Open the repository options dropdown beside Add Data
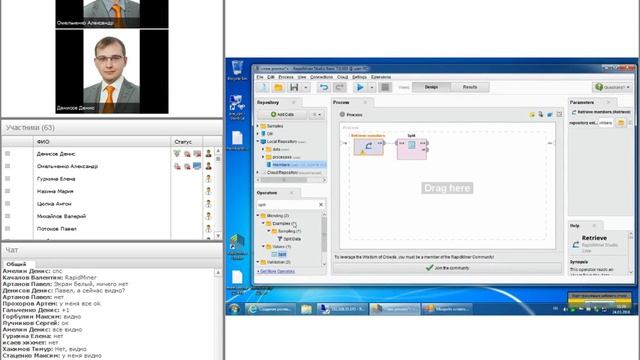The image size is (640, 360). 317,115
